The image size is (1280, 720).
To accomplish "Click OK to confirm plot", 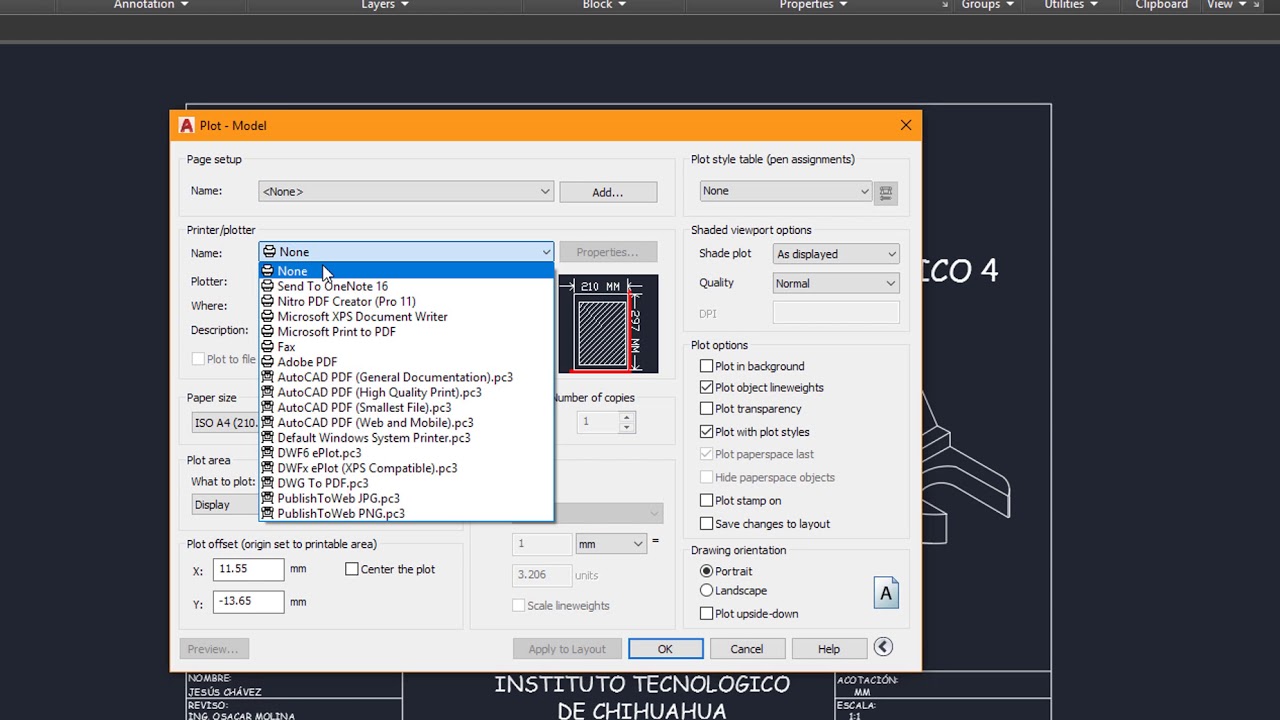I will click(665, 649).
